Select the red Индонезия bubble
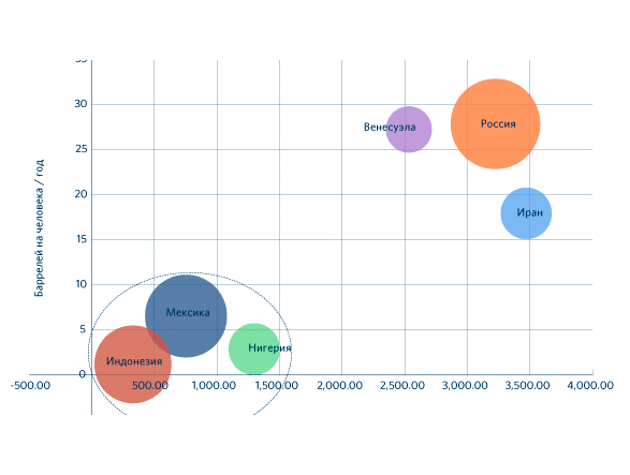Screen dimensions: 630x475 tap(132, 364)
